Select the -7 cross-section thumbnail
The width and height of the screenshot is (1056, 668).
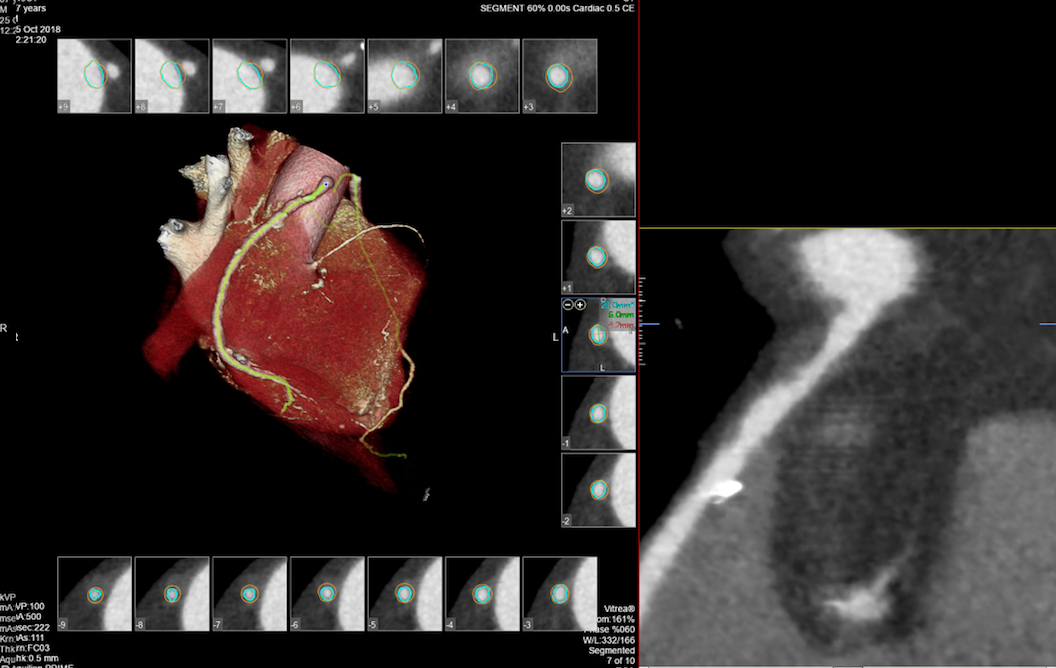(x=249, y=594)
